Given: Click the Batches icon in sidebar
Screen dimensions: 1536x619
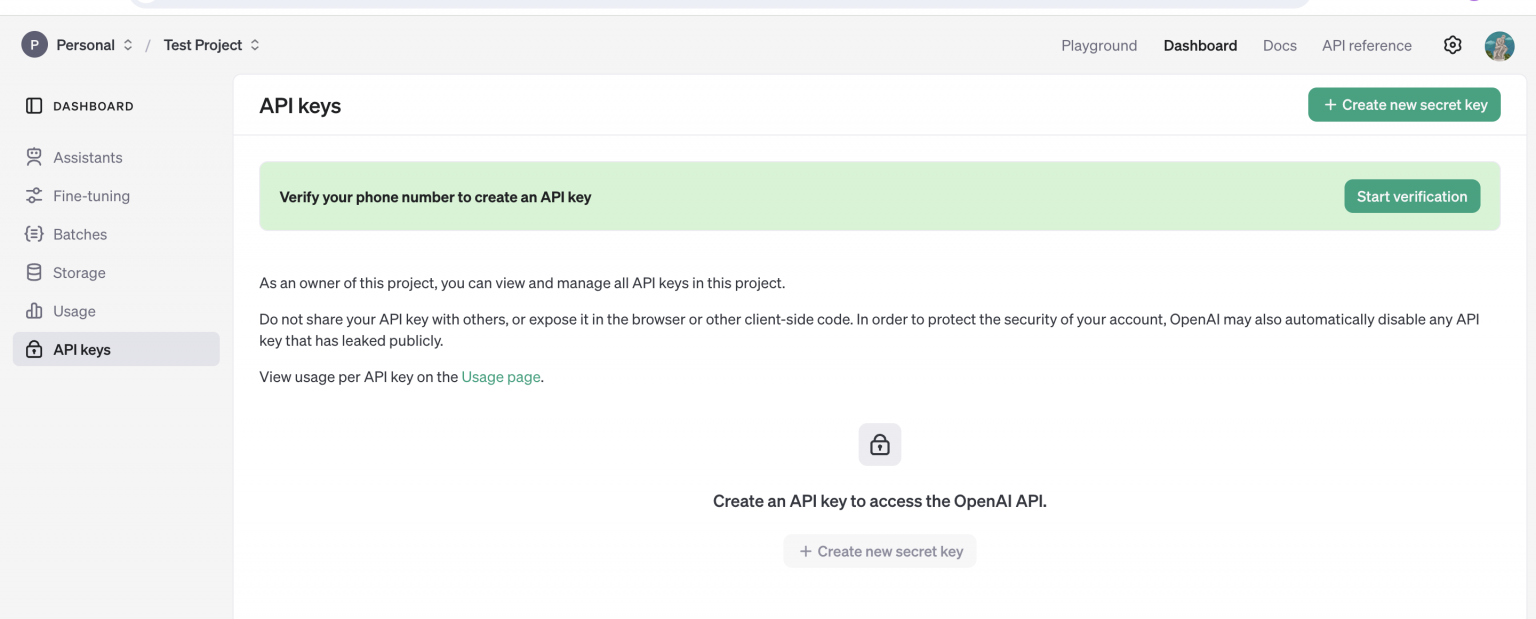Looking at the screenshot, I should pyautogui.click(x=34, y=234).
